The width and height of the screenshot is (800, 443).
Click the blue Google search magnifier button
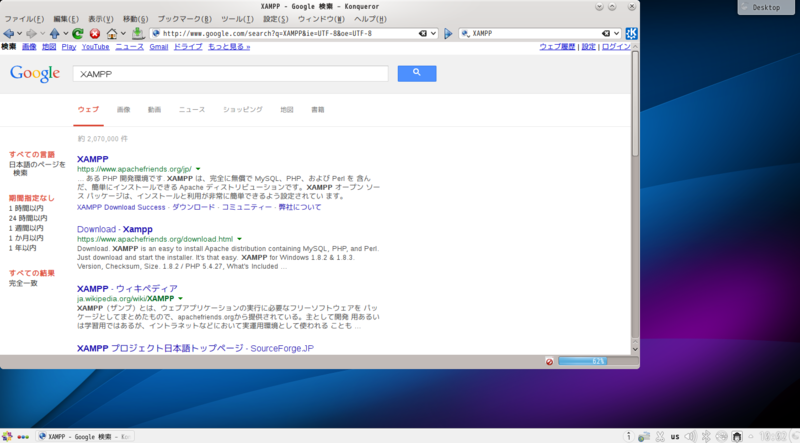(417, 73)
